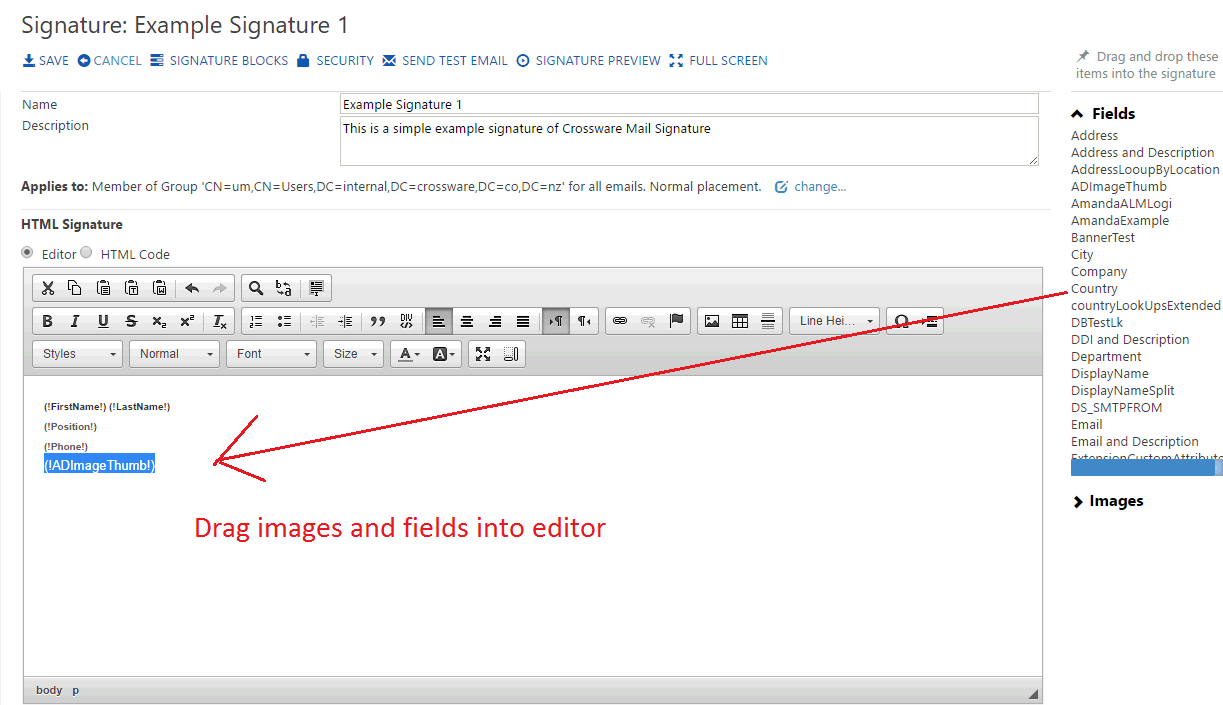
Task: Open the SECURITY option
Action: [335, 61]
